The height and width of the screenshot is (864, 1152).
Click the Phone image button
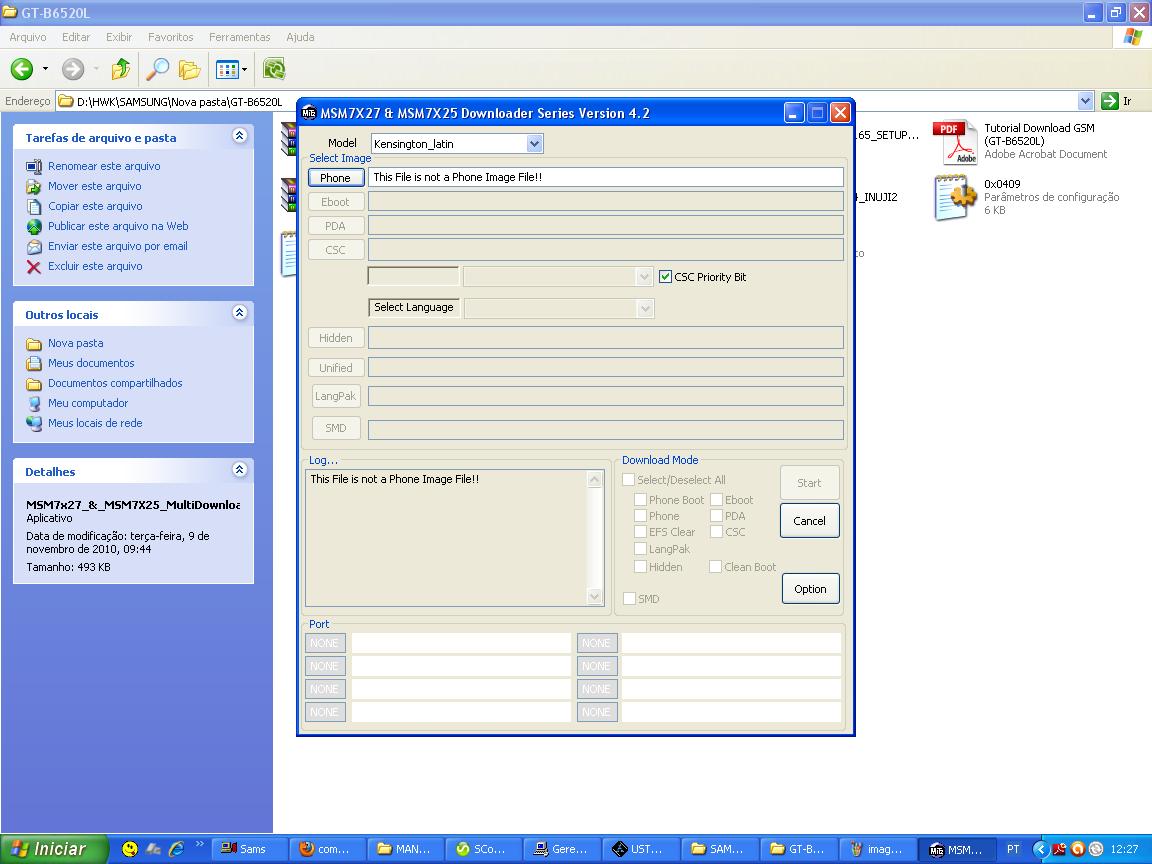click(336, 178)
